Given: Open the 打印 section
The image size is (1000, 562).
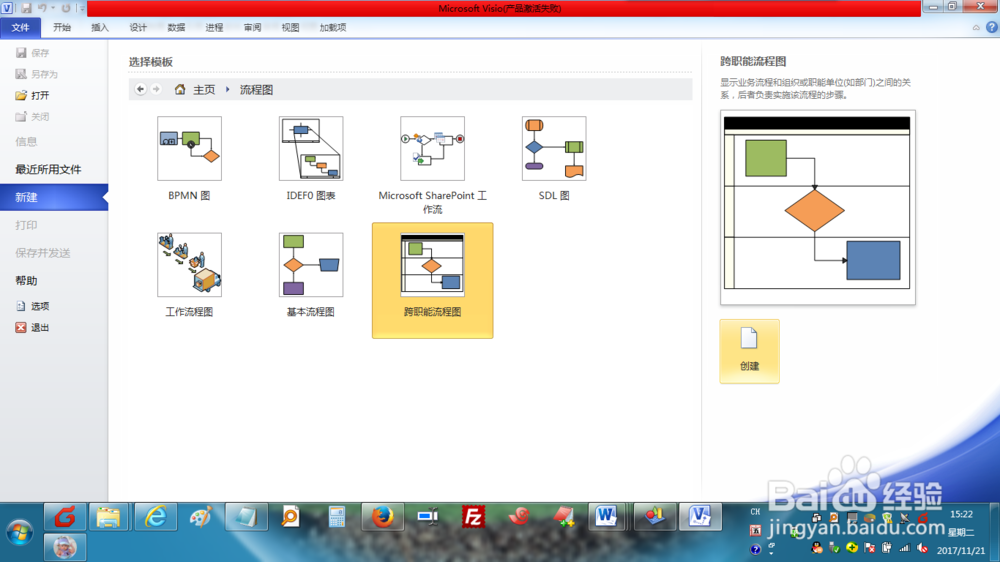Looking at the screenshot, I should (x=26, y=225).
